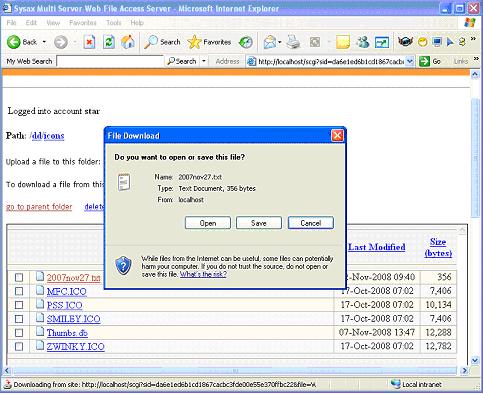Sort by the Last Modified column link
The height and width of the screenshot is (394, 483).
pos(377,247)
